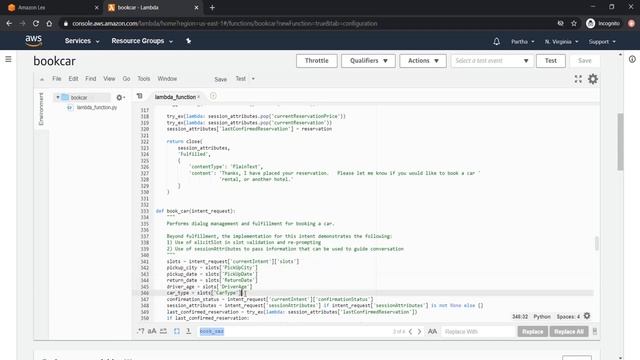Open the status bar settings gear
Screen dimensions: 640x360
(x=587, y=316)
